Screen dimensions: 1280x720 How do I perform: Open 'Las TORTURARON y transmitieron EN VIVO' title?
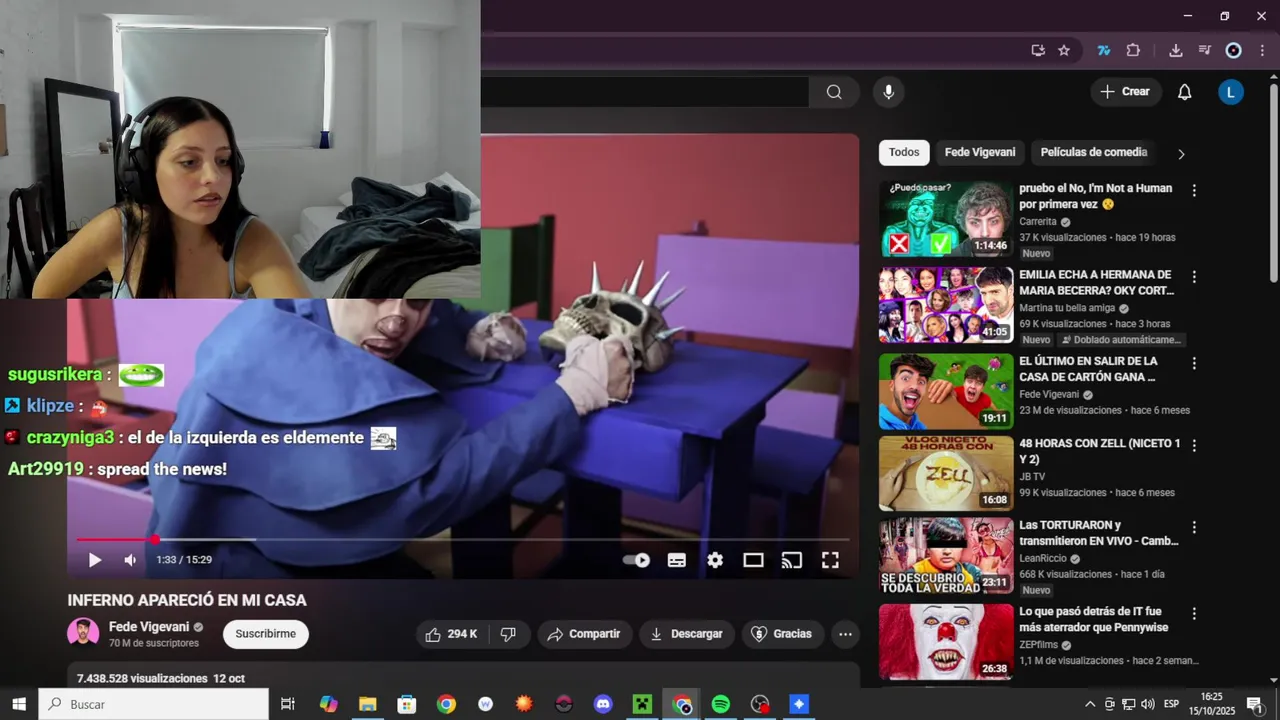(1099, 533)
